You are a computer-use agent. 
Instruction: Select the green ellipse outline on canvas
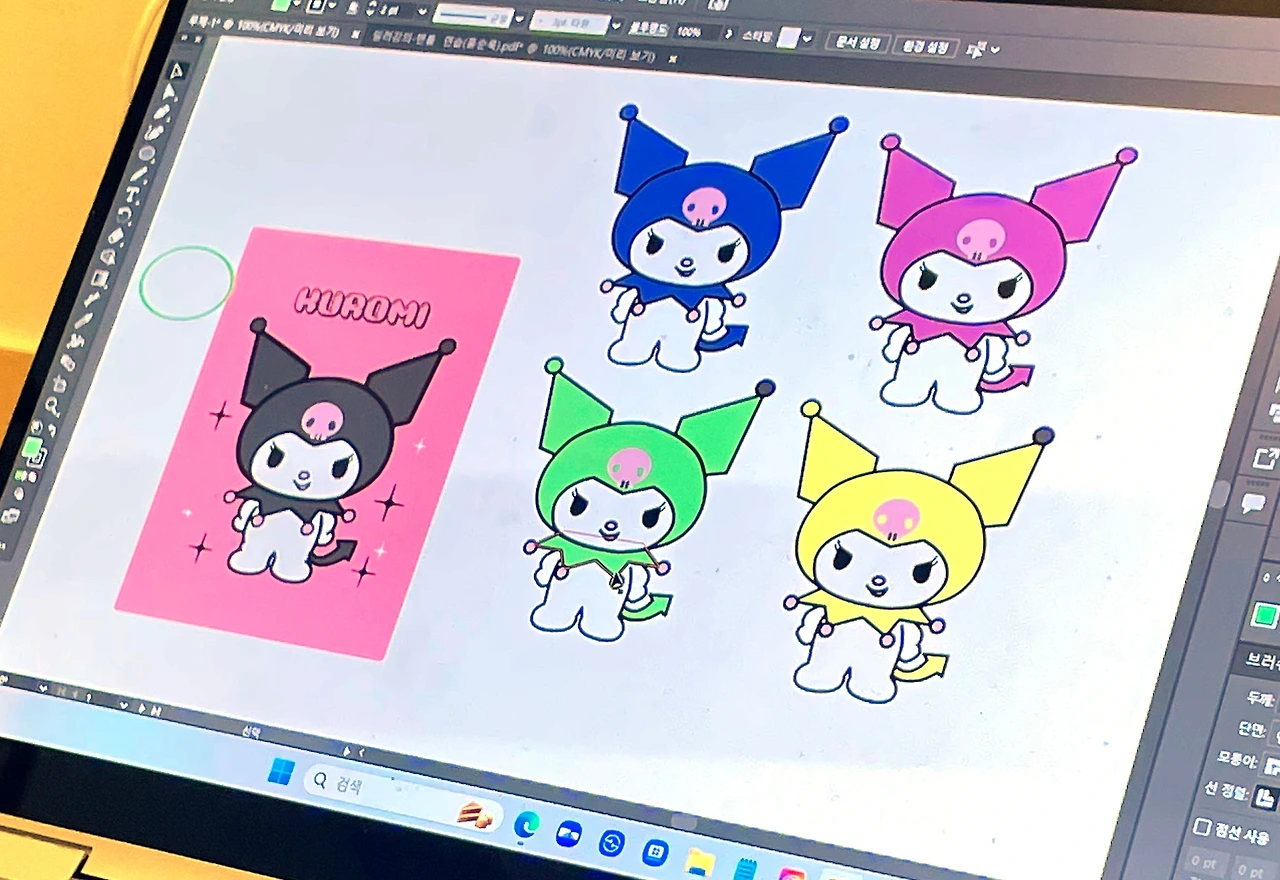click(x=187, y=283)
